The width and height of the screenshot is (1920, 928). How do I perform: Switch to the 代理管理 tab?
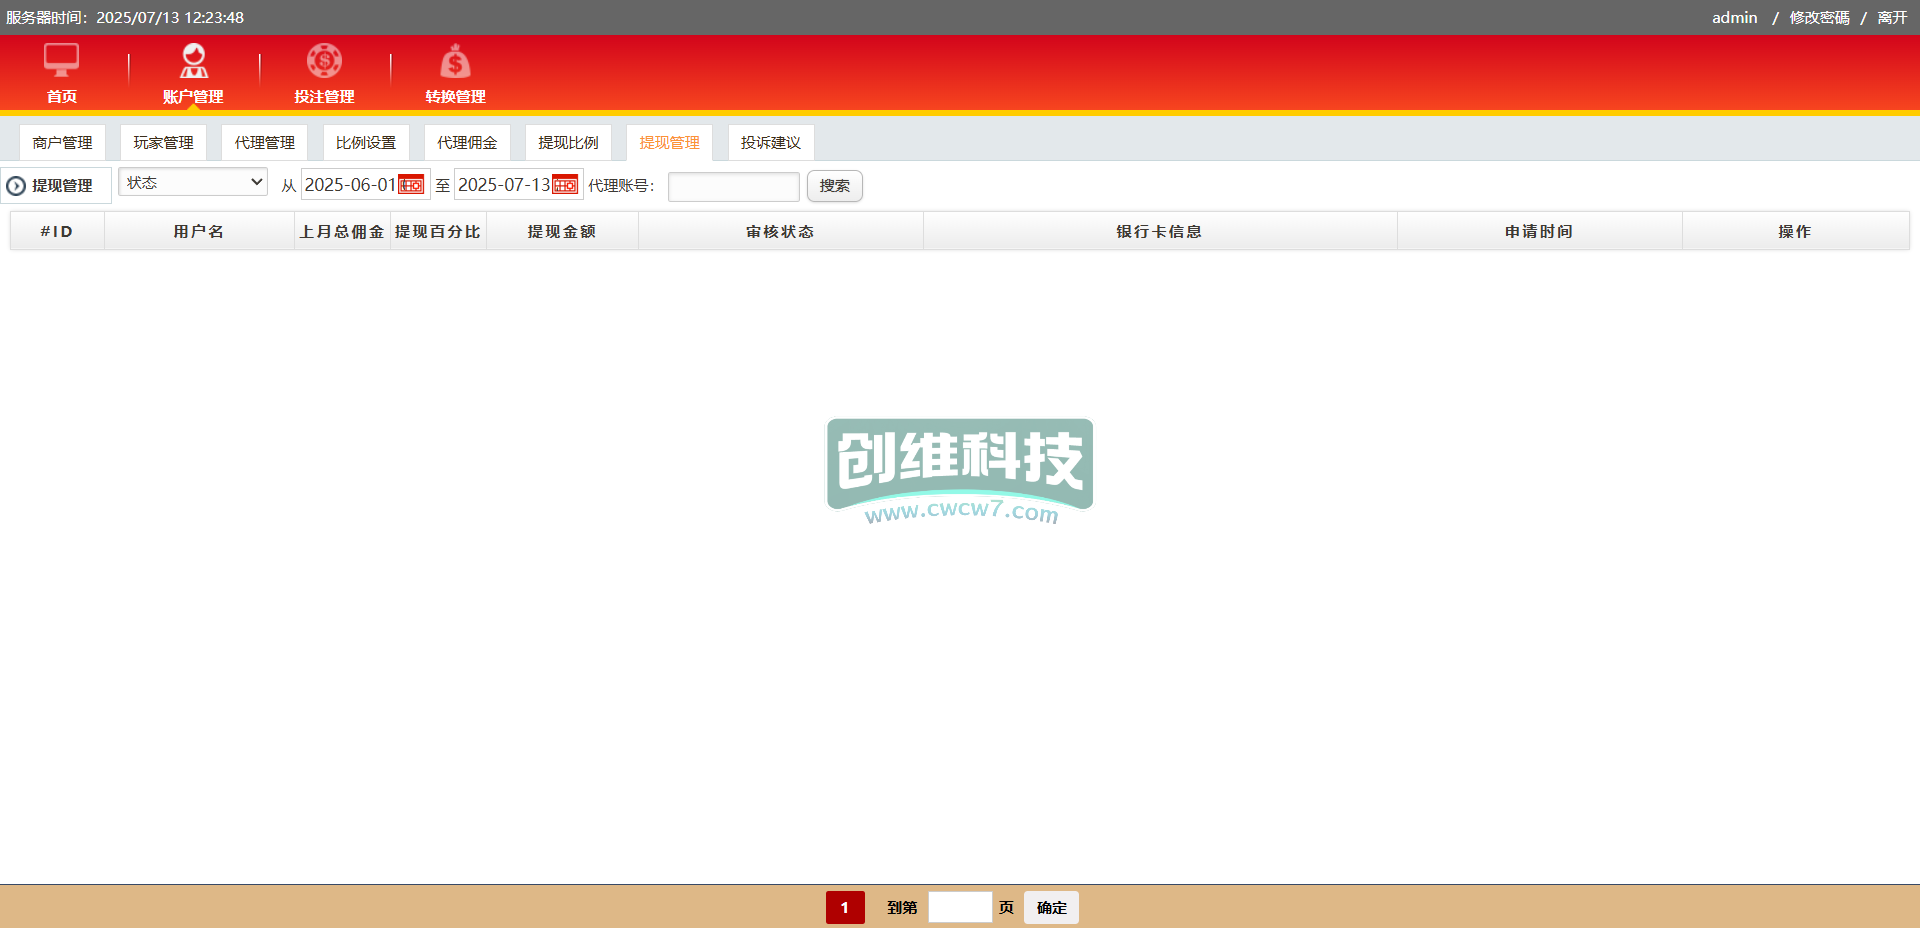click(264, 143)
